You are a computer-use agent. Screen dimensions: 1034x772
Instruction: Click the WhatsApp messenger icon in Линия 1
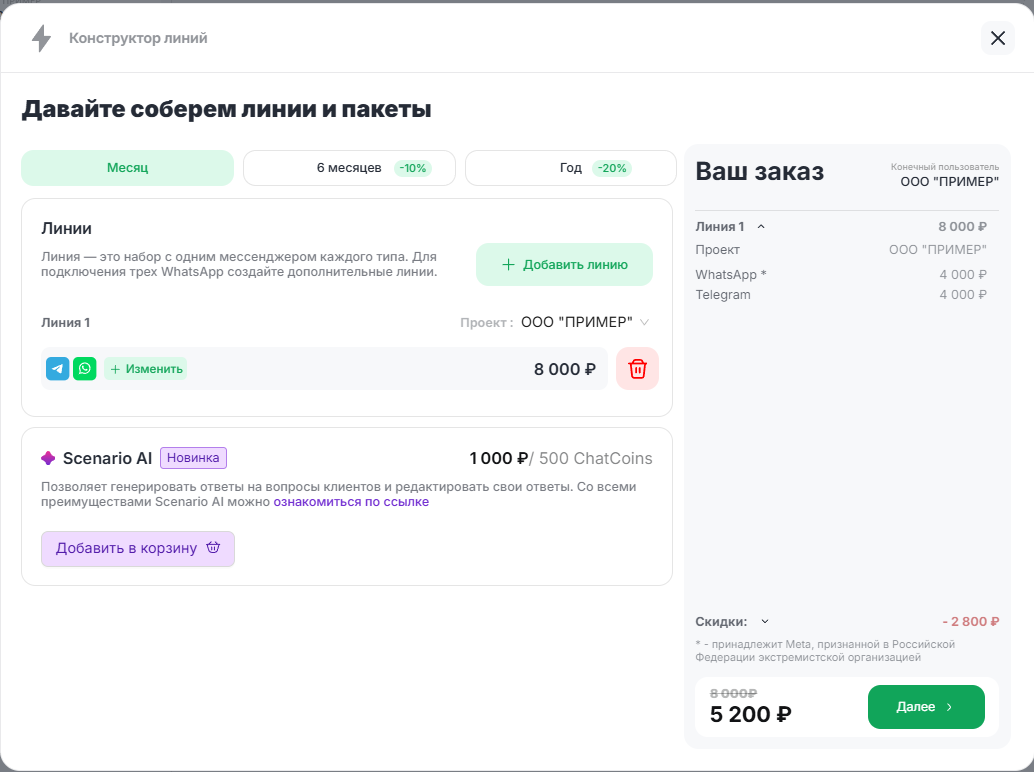[x=85, y=369]
